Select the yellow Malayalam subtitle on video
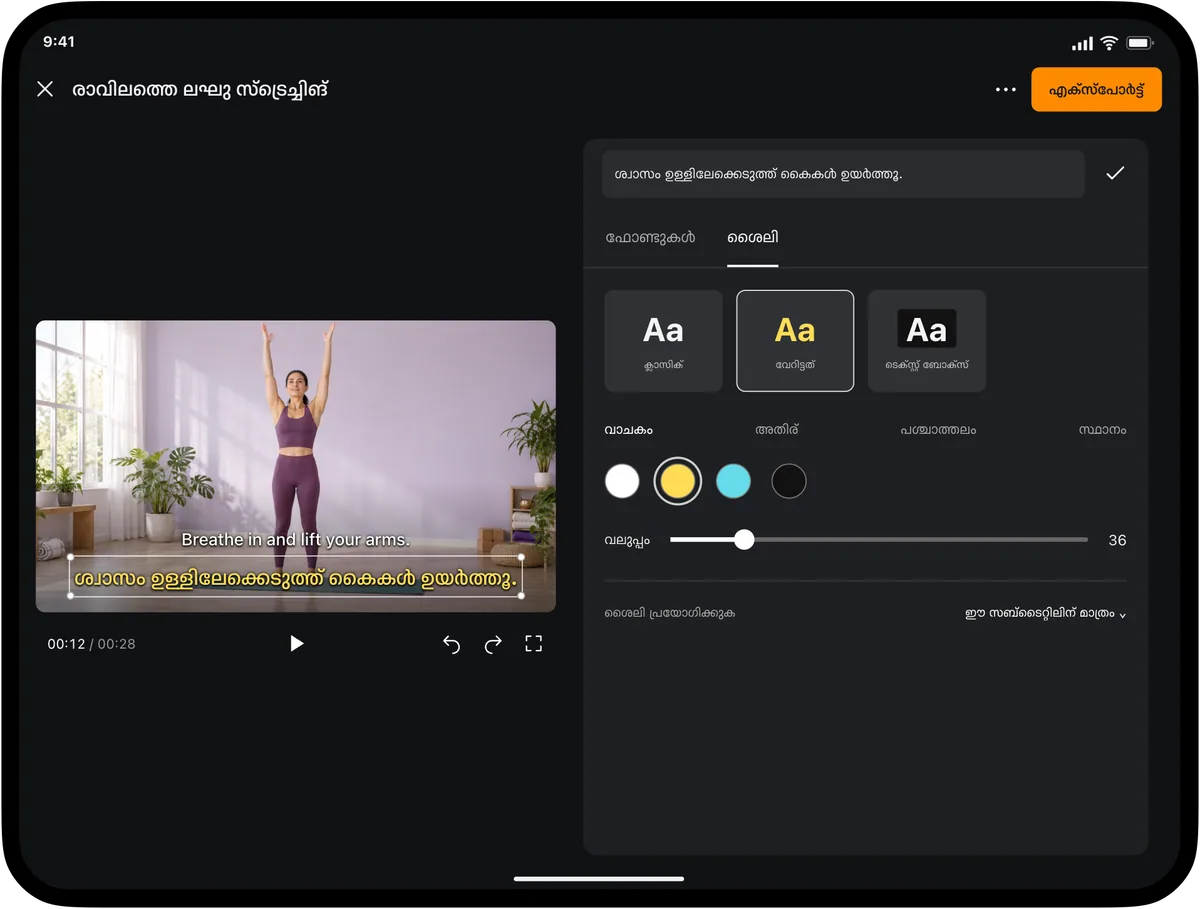The height and width of the screenshot is (909, 1200). tap(297, 578)
